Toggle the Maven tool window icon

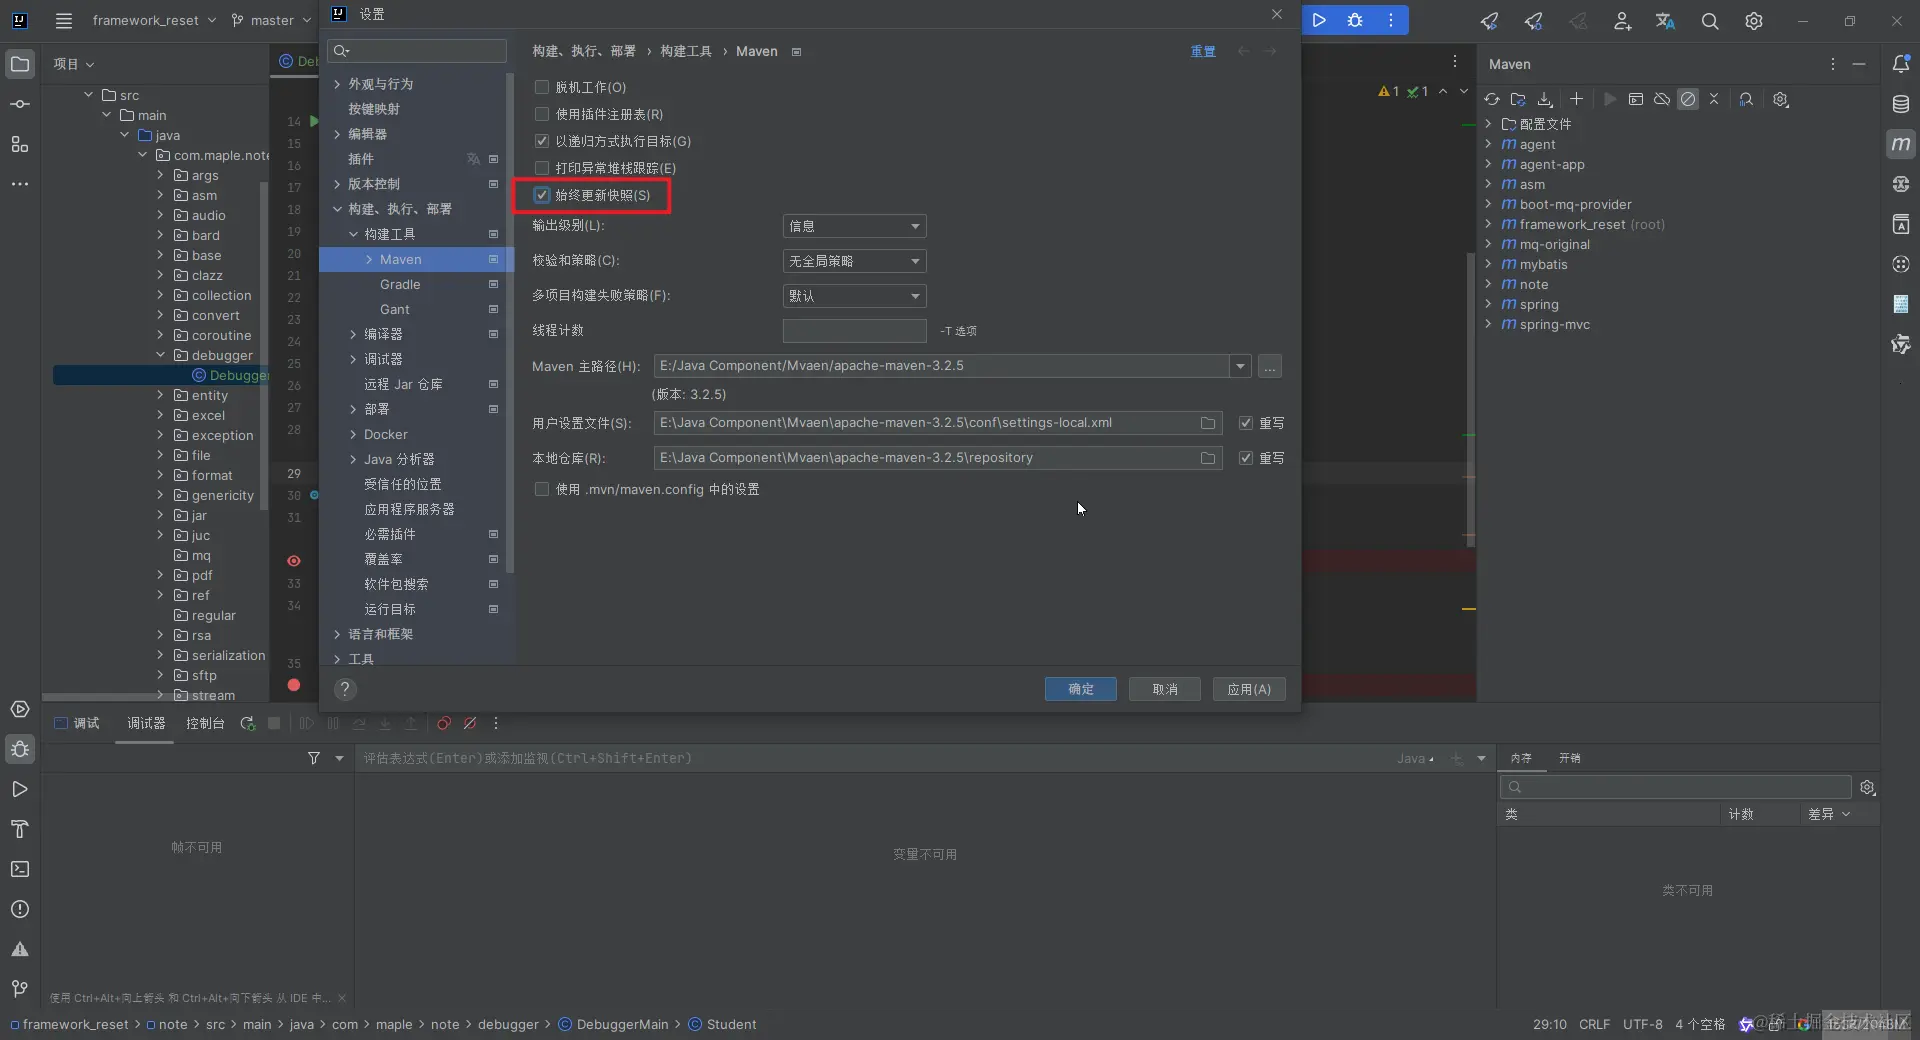click(1901, 144)
